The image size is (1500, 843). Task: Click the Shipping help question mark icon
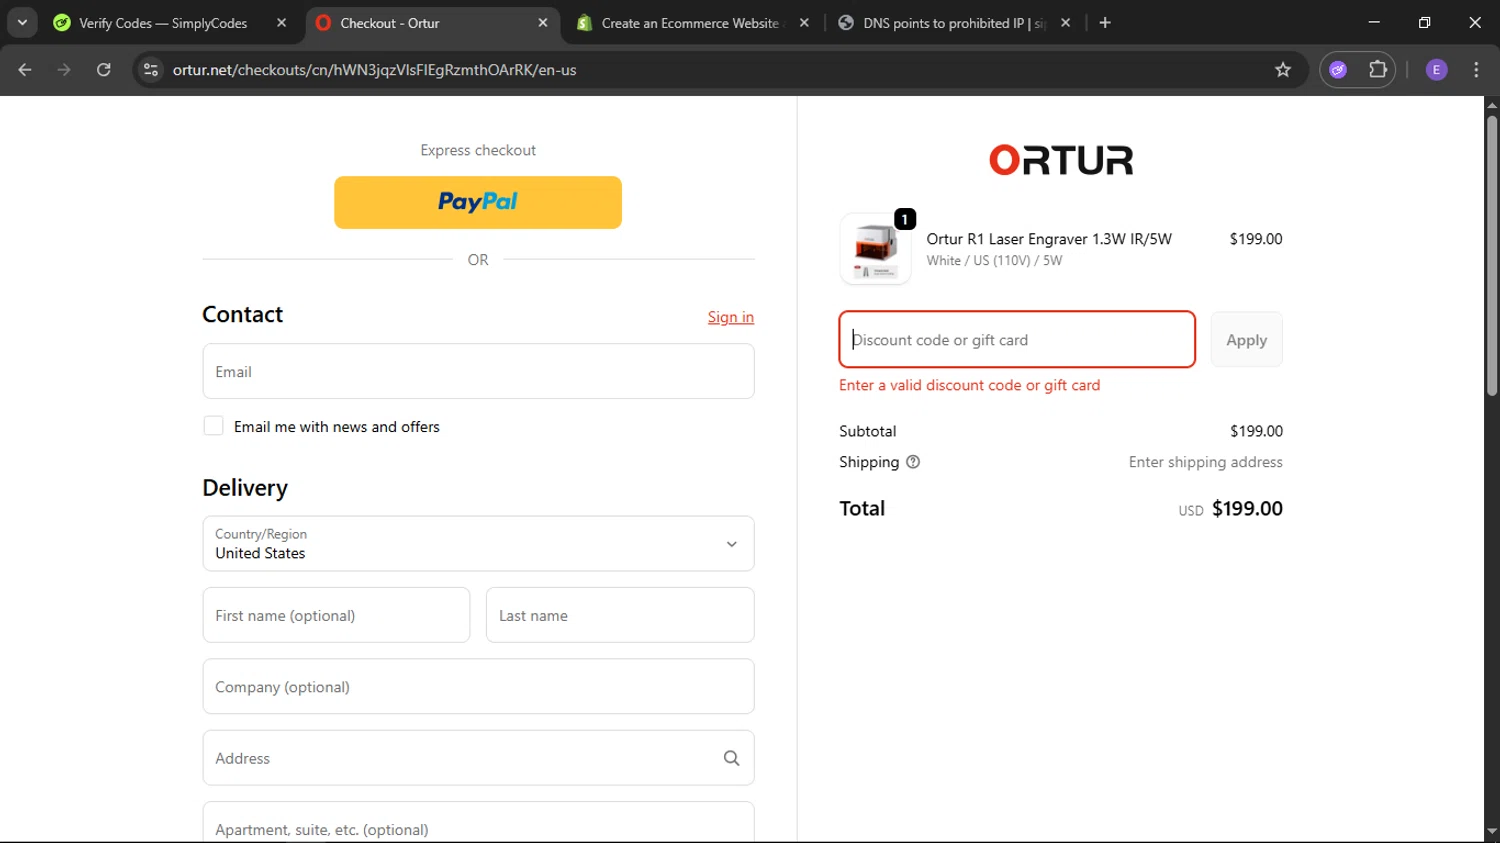pyautogui.click(x=913, y=462)
